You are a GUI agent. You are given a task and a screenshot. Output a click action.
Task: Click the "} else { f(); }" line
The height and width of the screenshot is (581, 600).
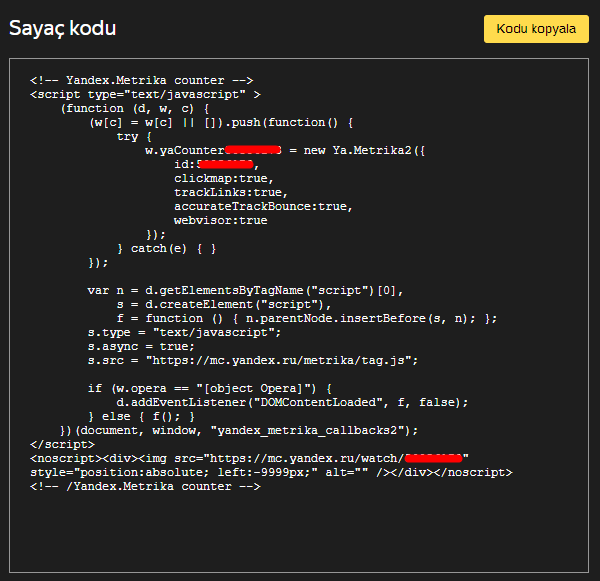[x=141, y=416]
